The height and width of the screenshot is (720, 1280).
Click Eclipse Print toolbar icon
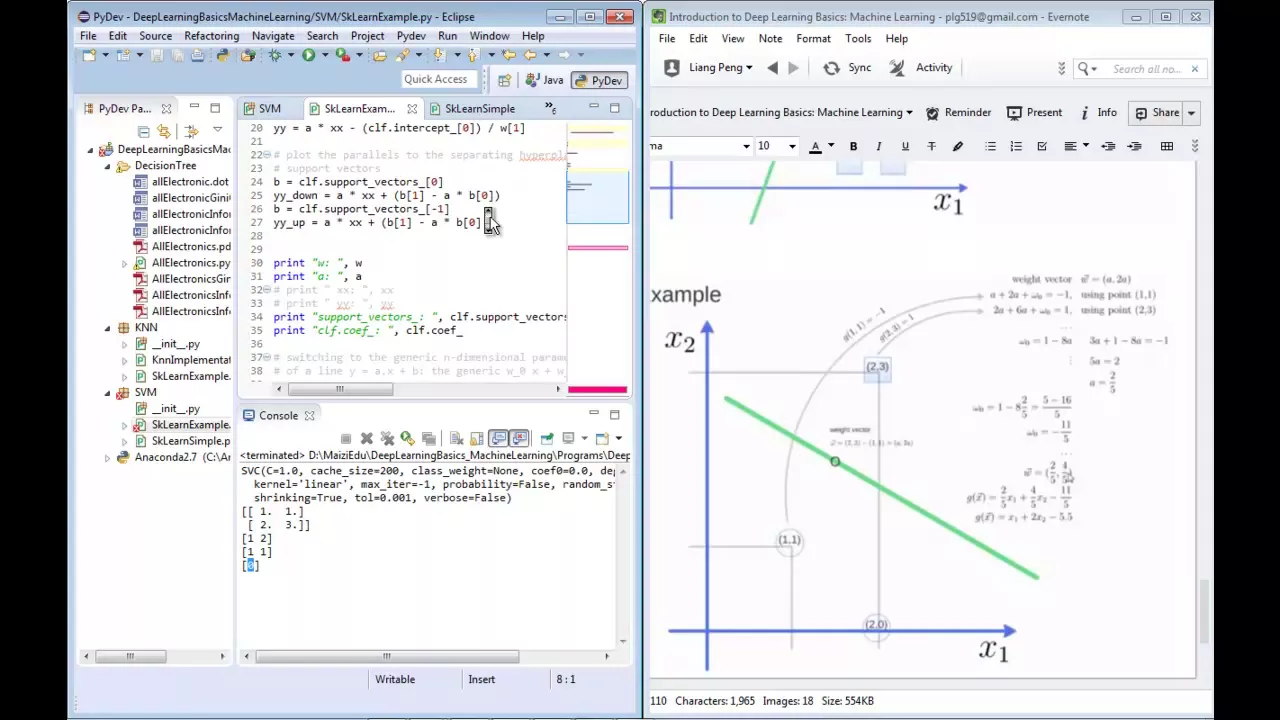click(x=198, y=55)
